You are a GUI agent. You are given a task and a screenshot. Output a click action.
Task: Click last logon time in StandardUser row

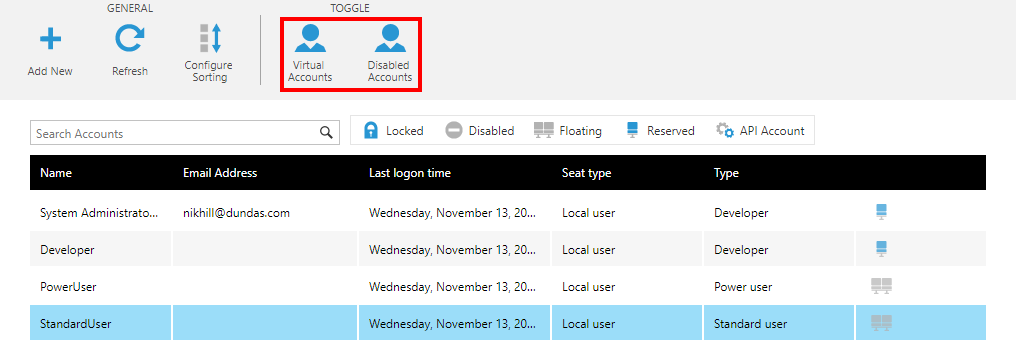[454, 323]
